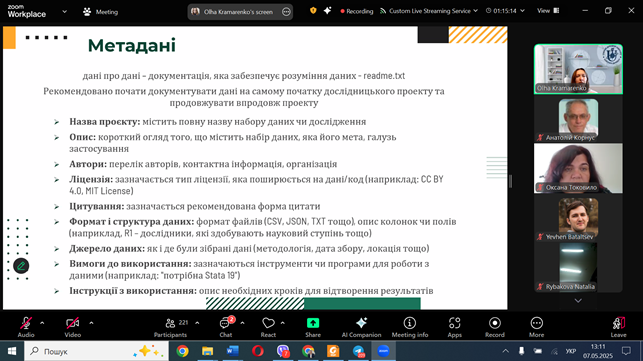This screenshot has height=361, width=643.
Task: Click the green annotation pencil button
Action: tap(21, 266)
